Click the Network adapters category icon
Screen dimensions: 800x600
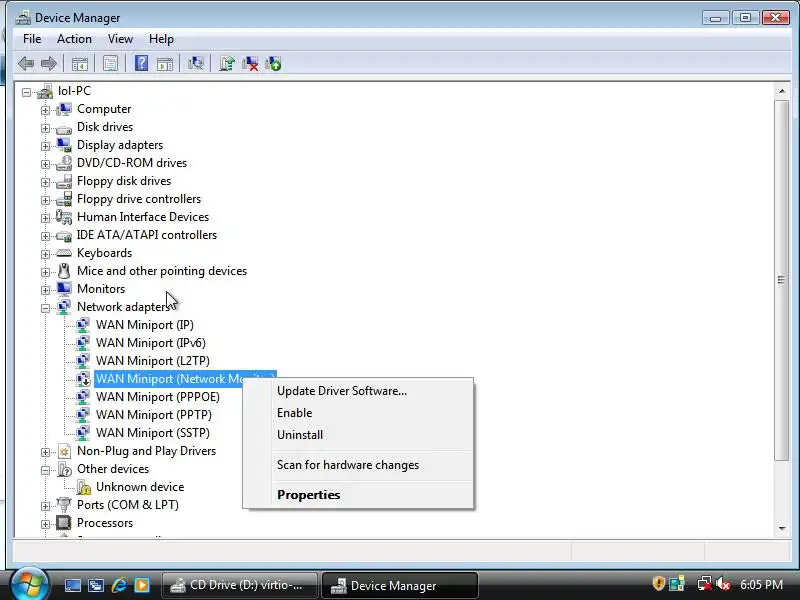click(x=64, y=307)
